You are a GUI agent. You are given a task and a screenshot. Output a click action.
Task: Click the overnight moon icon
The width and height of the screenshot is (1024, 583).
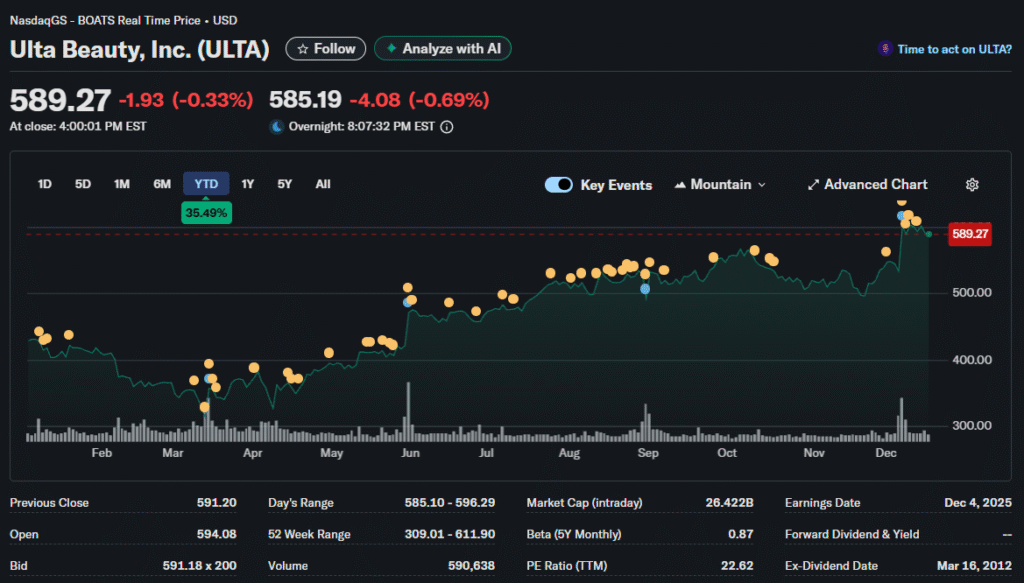(x=276, y=127)
